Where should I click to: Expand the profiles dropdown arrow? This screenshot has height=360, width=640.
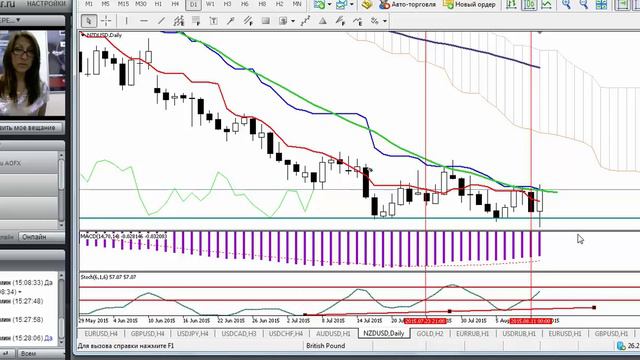click(x=351, y=5)
